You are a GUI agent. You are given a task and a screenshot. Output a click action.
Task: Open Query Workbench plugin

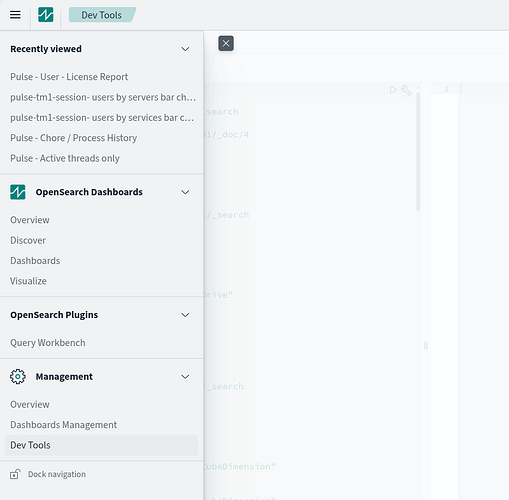(48, 343)
